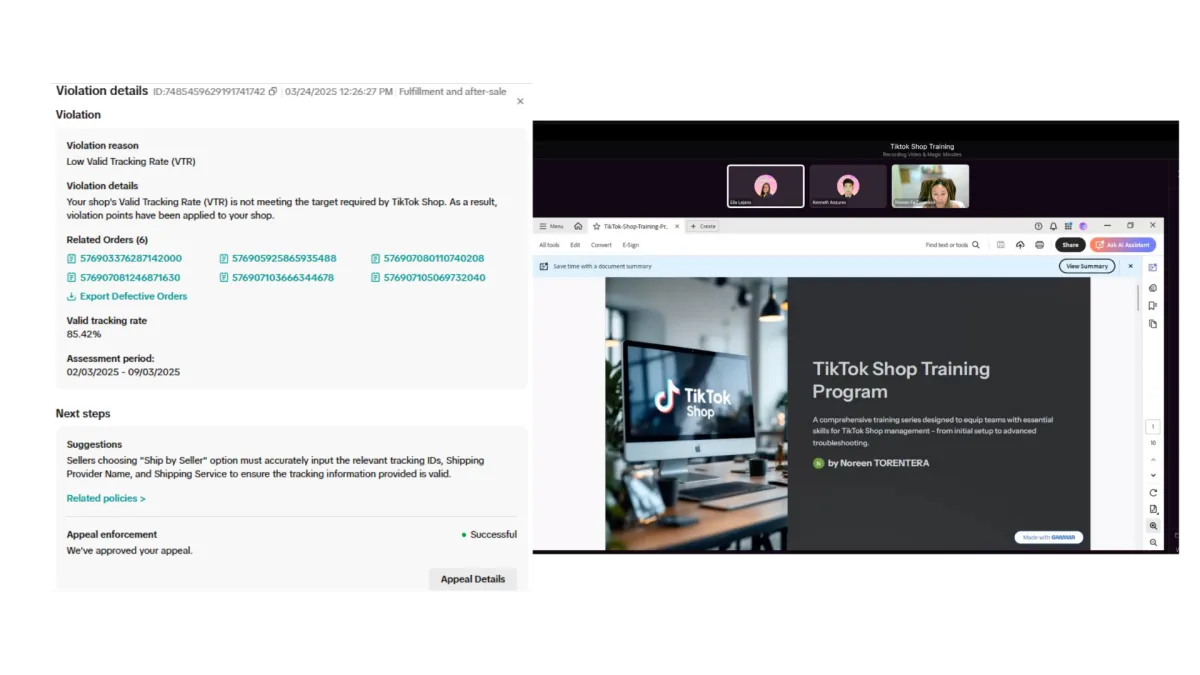
Task: Open Acrobat notifications bell icon
Action: coord(1053,226)
